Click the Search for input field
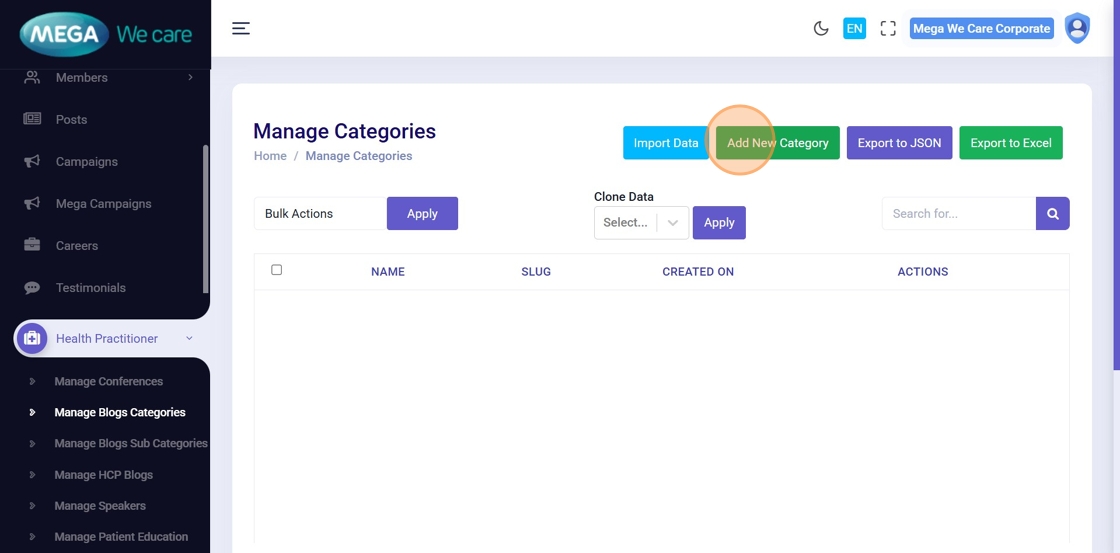 (958, 213)
